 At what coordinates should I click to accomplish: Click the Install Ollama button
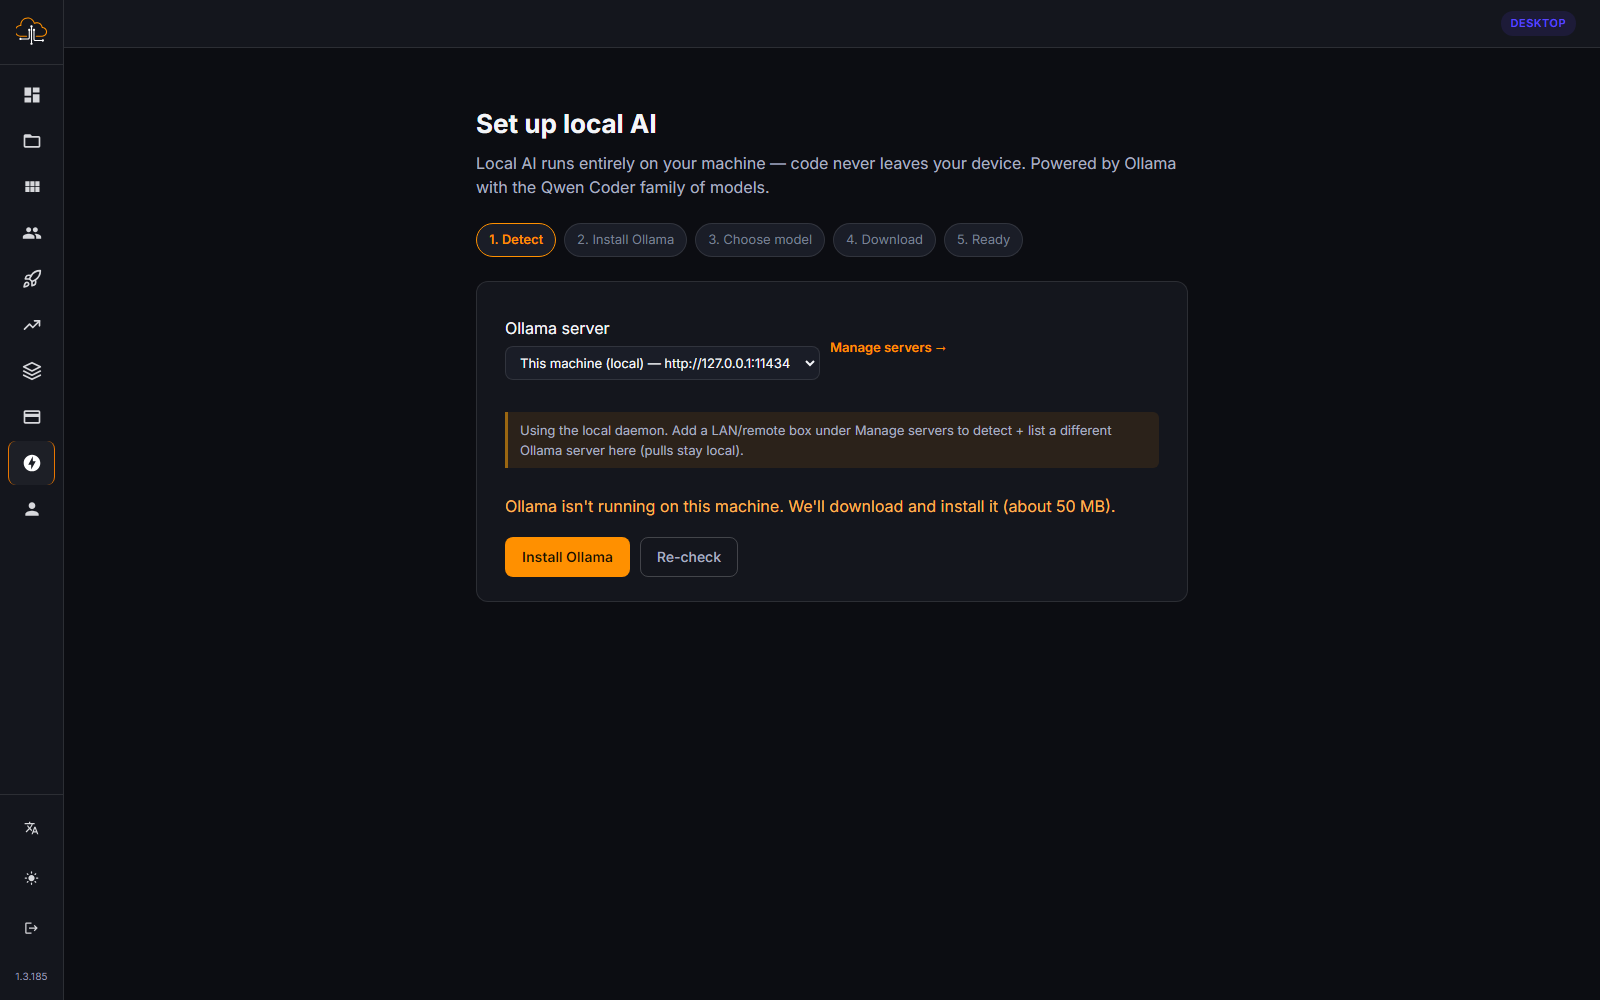click(x=567, y=557)
